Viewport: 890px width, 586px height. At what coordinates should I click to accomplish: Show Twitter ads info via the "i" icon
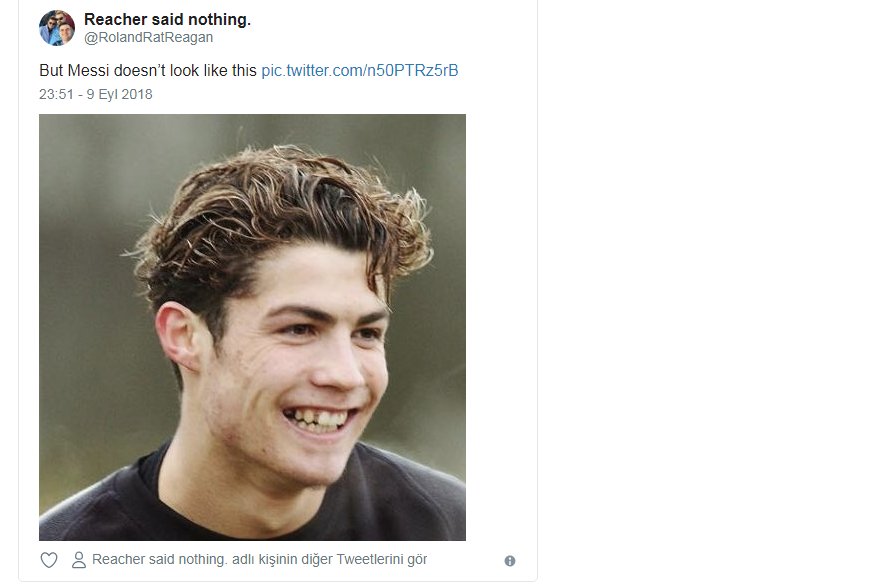(x=510, y=561)
